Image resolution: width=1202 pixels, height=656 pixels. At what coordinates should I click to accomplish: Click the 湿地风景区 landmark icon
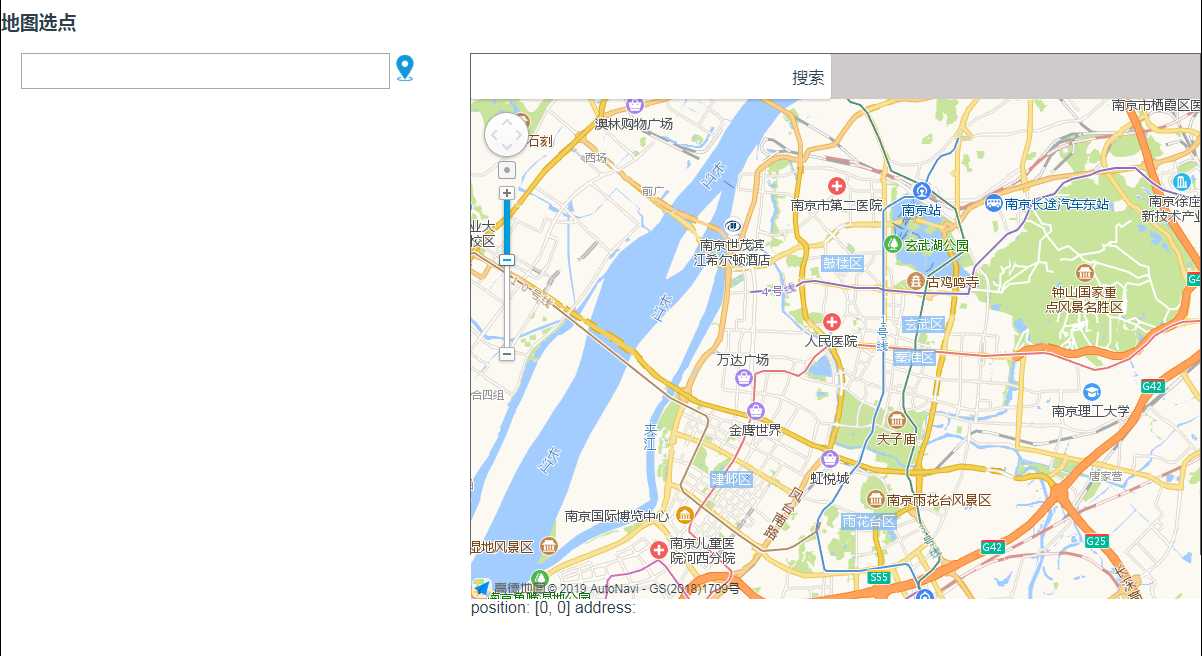pos(548,546)
